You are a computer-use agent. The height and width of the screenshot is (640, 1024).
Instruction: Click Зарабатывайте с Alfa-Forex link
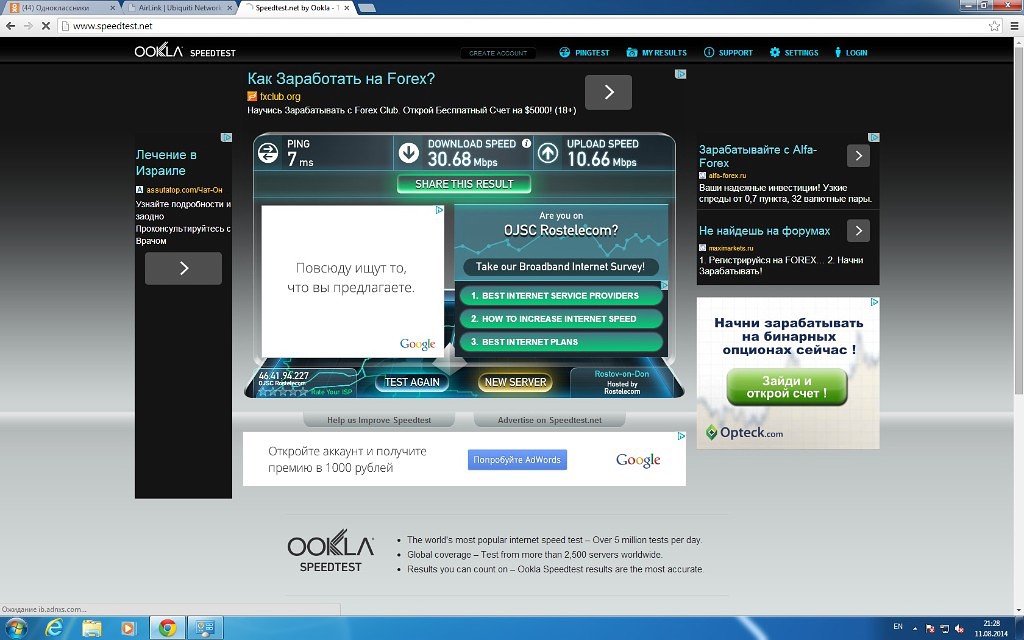(758, 156)
